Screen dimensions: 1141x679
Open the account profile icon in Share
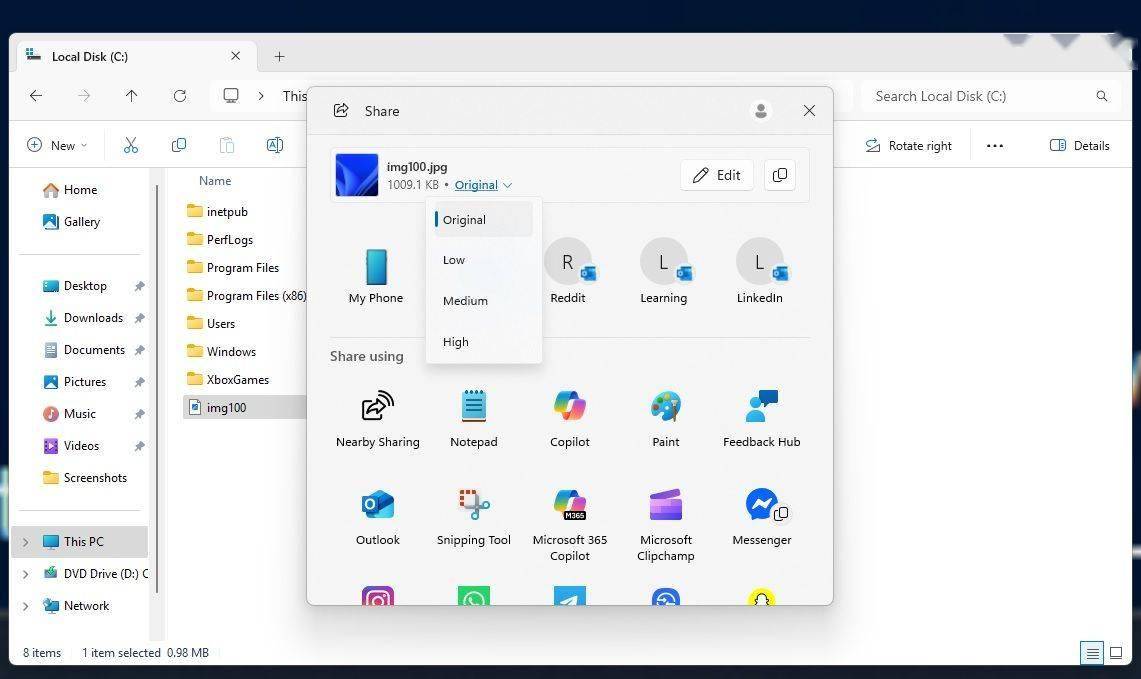761,111
